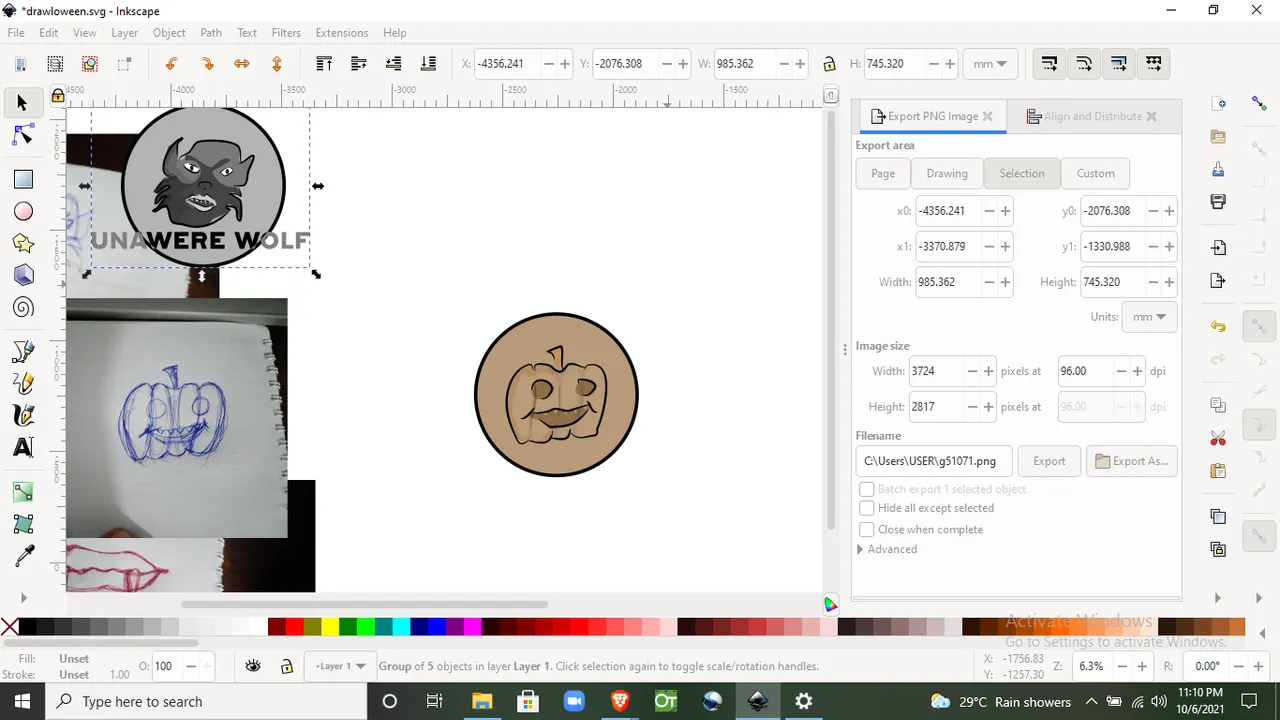
Task: Raise selection to top
Action: (x=324, y=64)
